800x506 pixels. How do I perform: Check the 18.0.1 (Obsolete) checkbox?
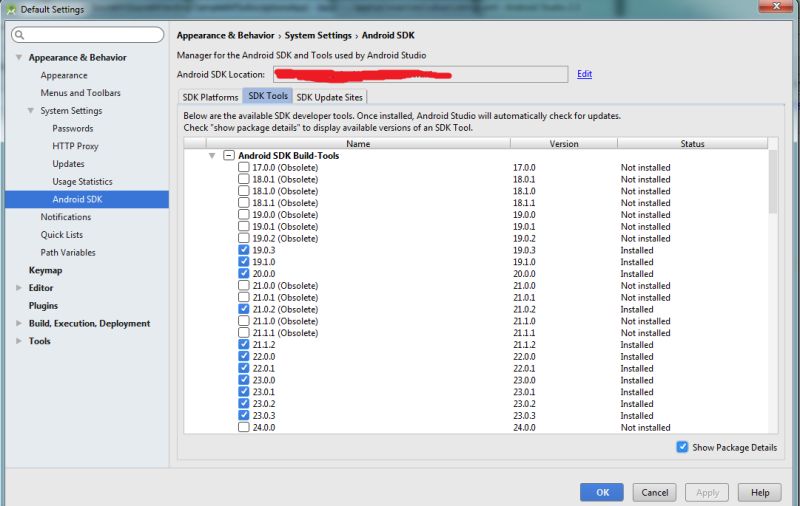click(x=244, y=179)
